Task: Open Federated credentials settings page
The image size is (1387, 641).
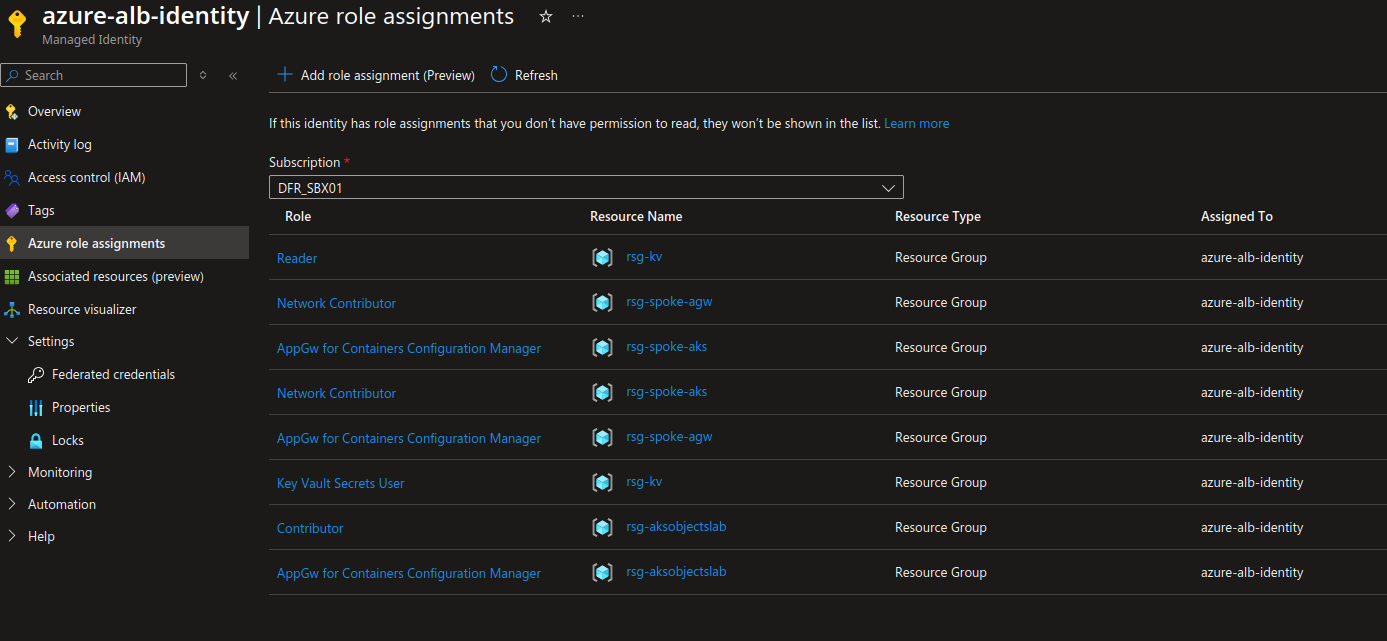Action: (113, 374)
